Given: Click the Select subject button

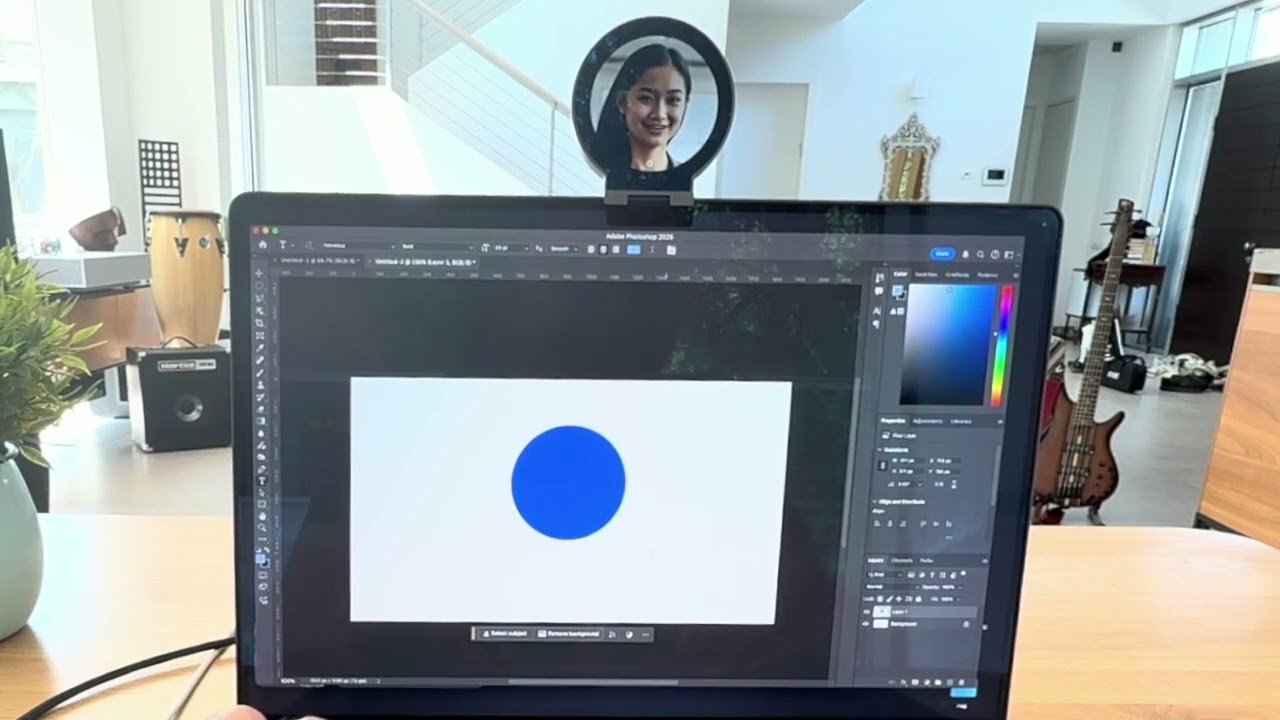Looking at the screenshot, I should coord(505,634).
